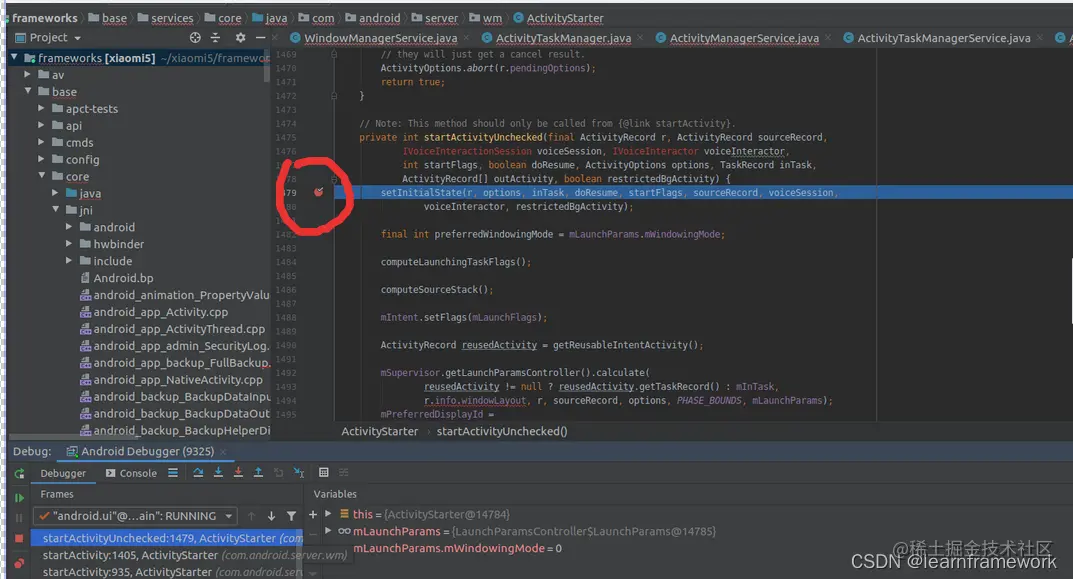Image resolution: width=1073 pixels, height=579 pixels.
Task: Step into the method call
Action: [x=218, y=472]
